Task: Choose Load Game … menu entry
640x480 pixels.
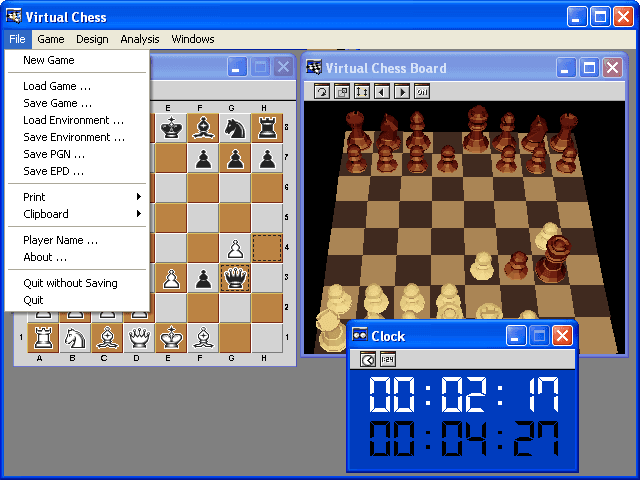Action: click(77, 86)
